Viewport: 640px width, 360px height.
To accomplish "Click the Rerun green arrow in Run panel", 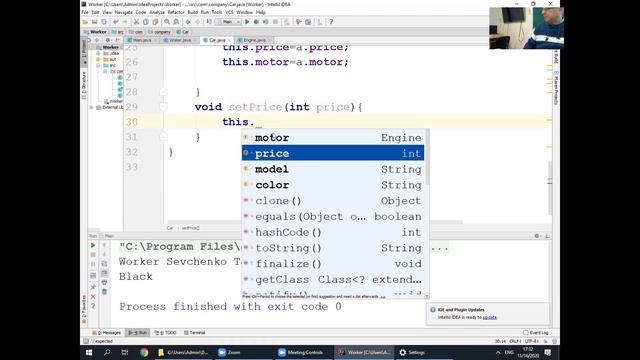I will pyautogui.click(x=93, y=245).
